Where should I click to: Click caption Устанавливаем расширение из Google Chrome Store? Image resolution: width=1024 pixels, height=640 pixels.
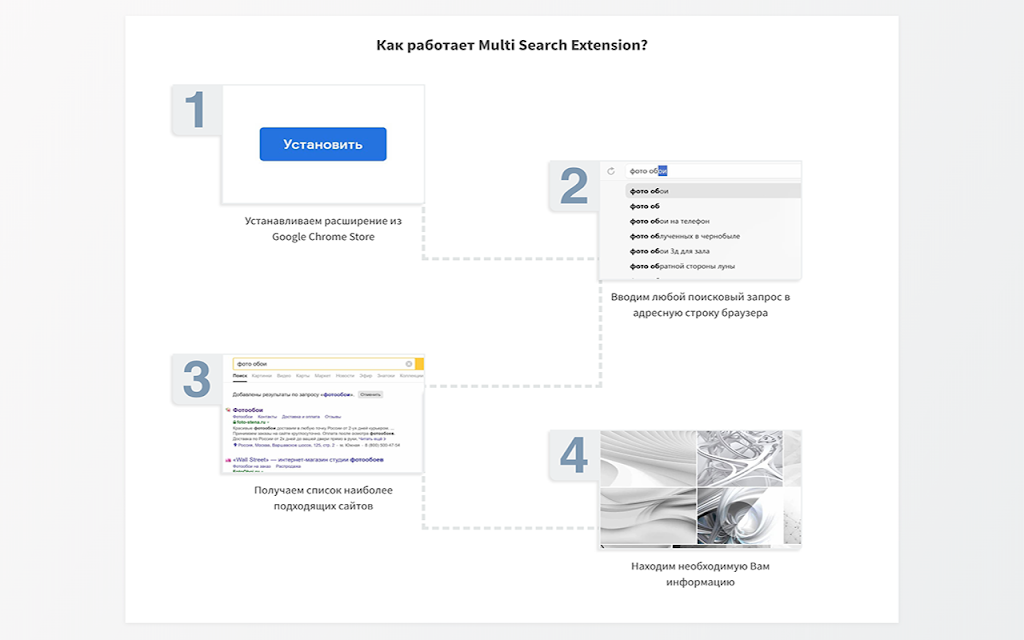point(323,229)
